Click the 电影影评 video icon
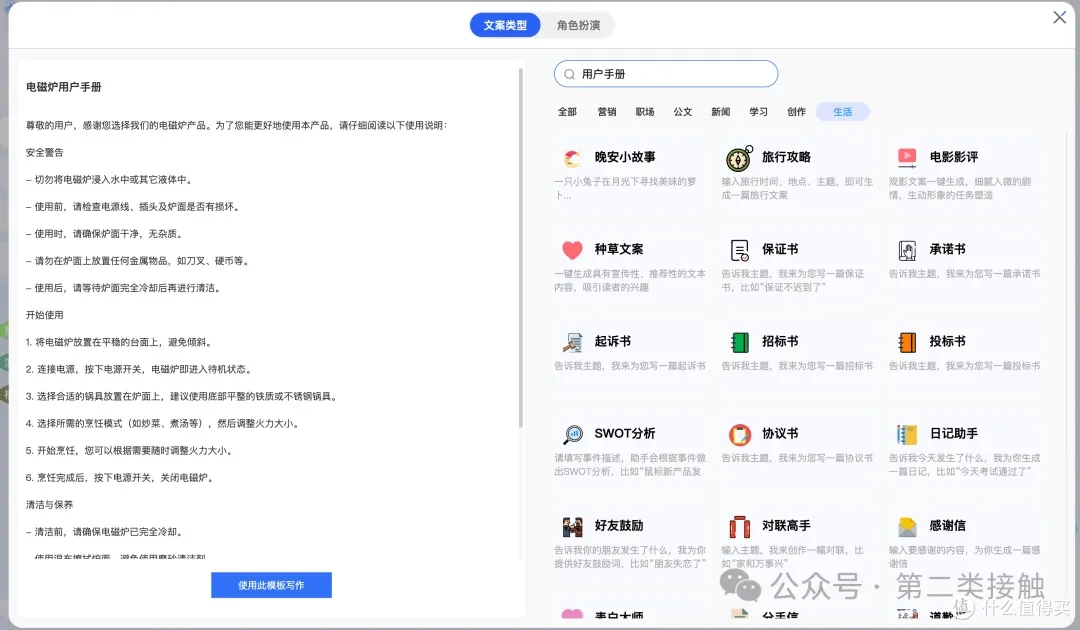Viewport: 1080px width, 630px height. click(x=907, y=158)
